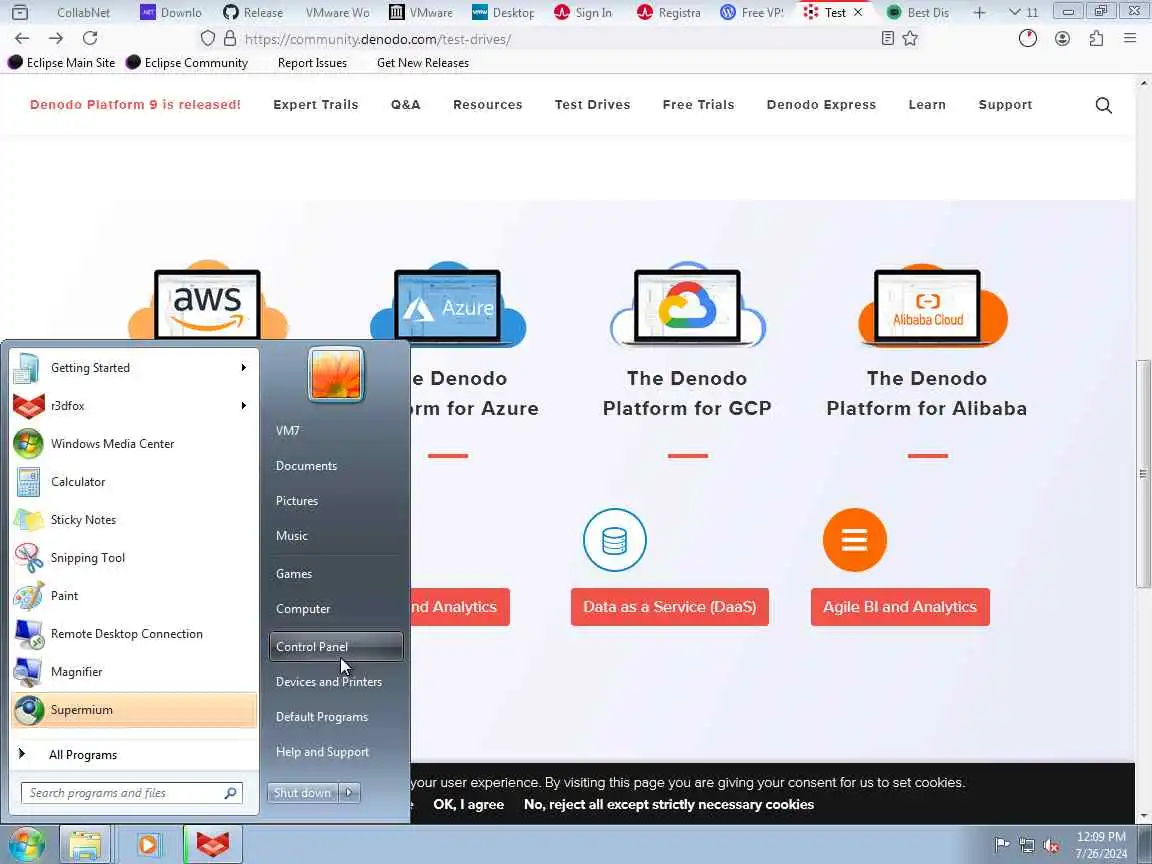1152x864 pixels.
Task: Click the muted volume tray icon
Action: tap(1051, 845)
